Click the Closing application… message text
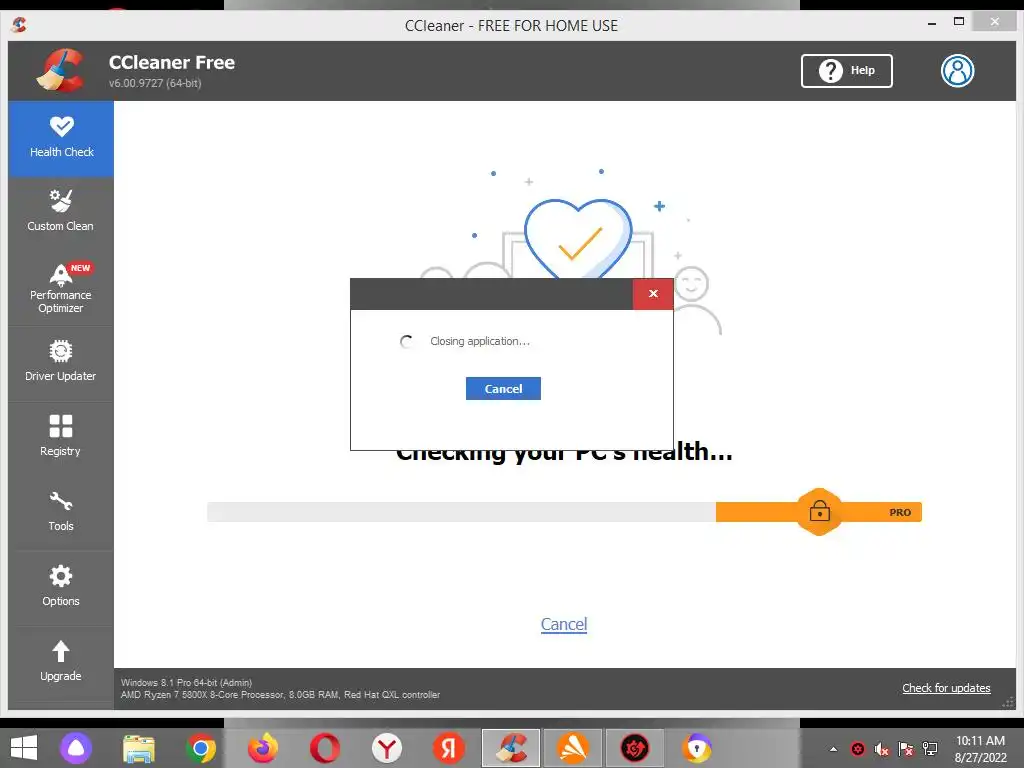Viewport: 1024px width, 768px height. pyautogui.click(x=480, y=342)
